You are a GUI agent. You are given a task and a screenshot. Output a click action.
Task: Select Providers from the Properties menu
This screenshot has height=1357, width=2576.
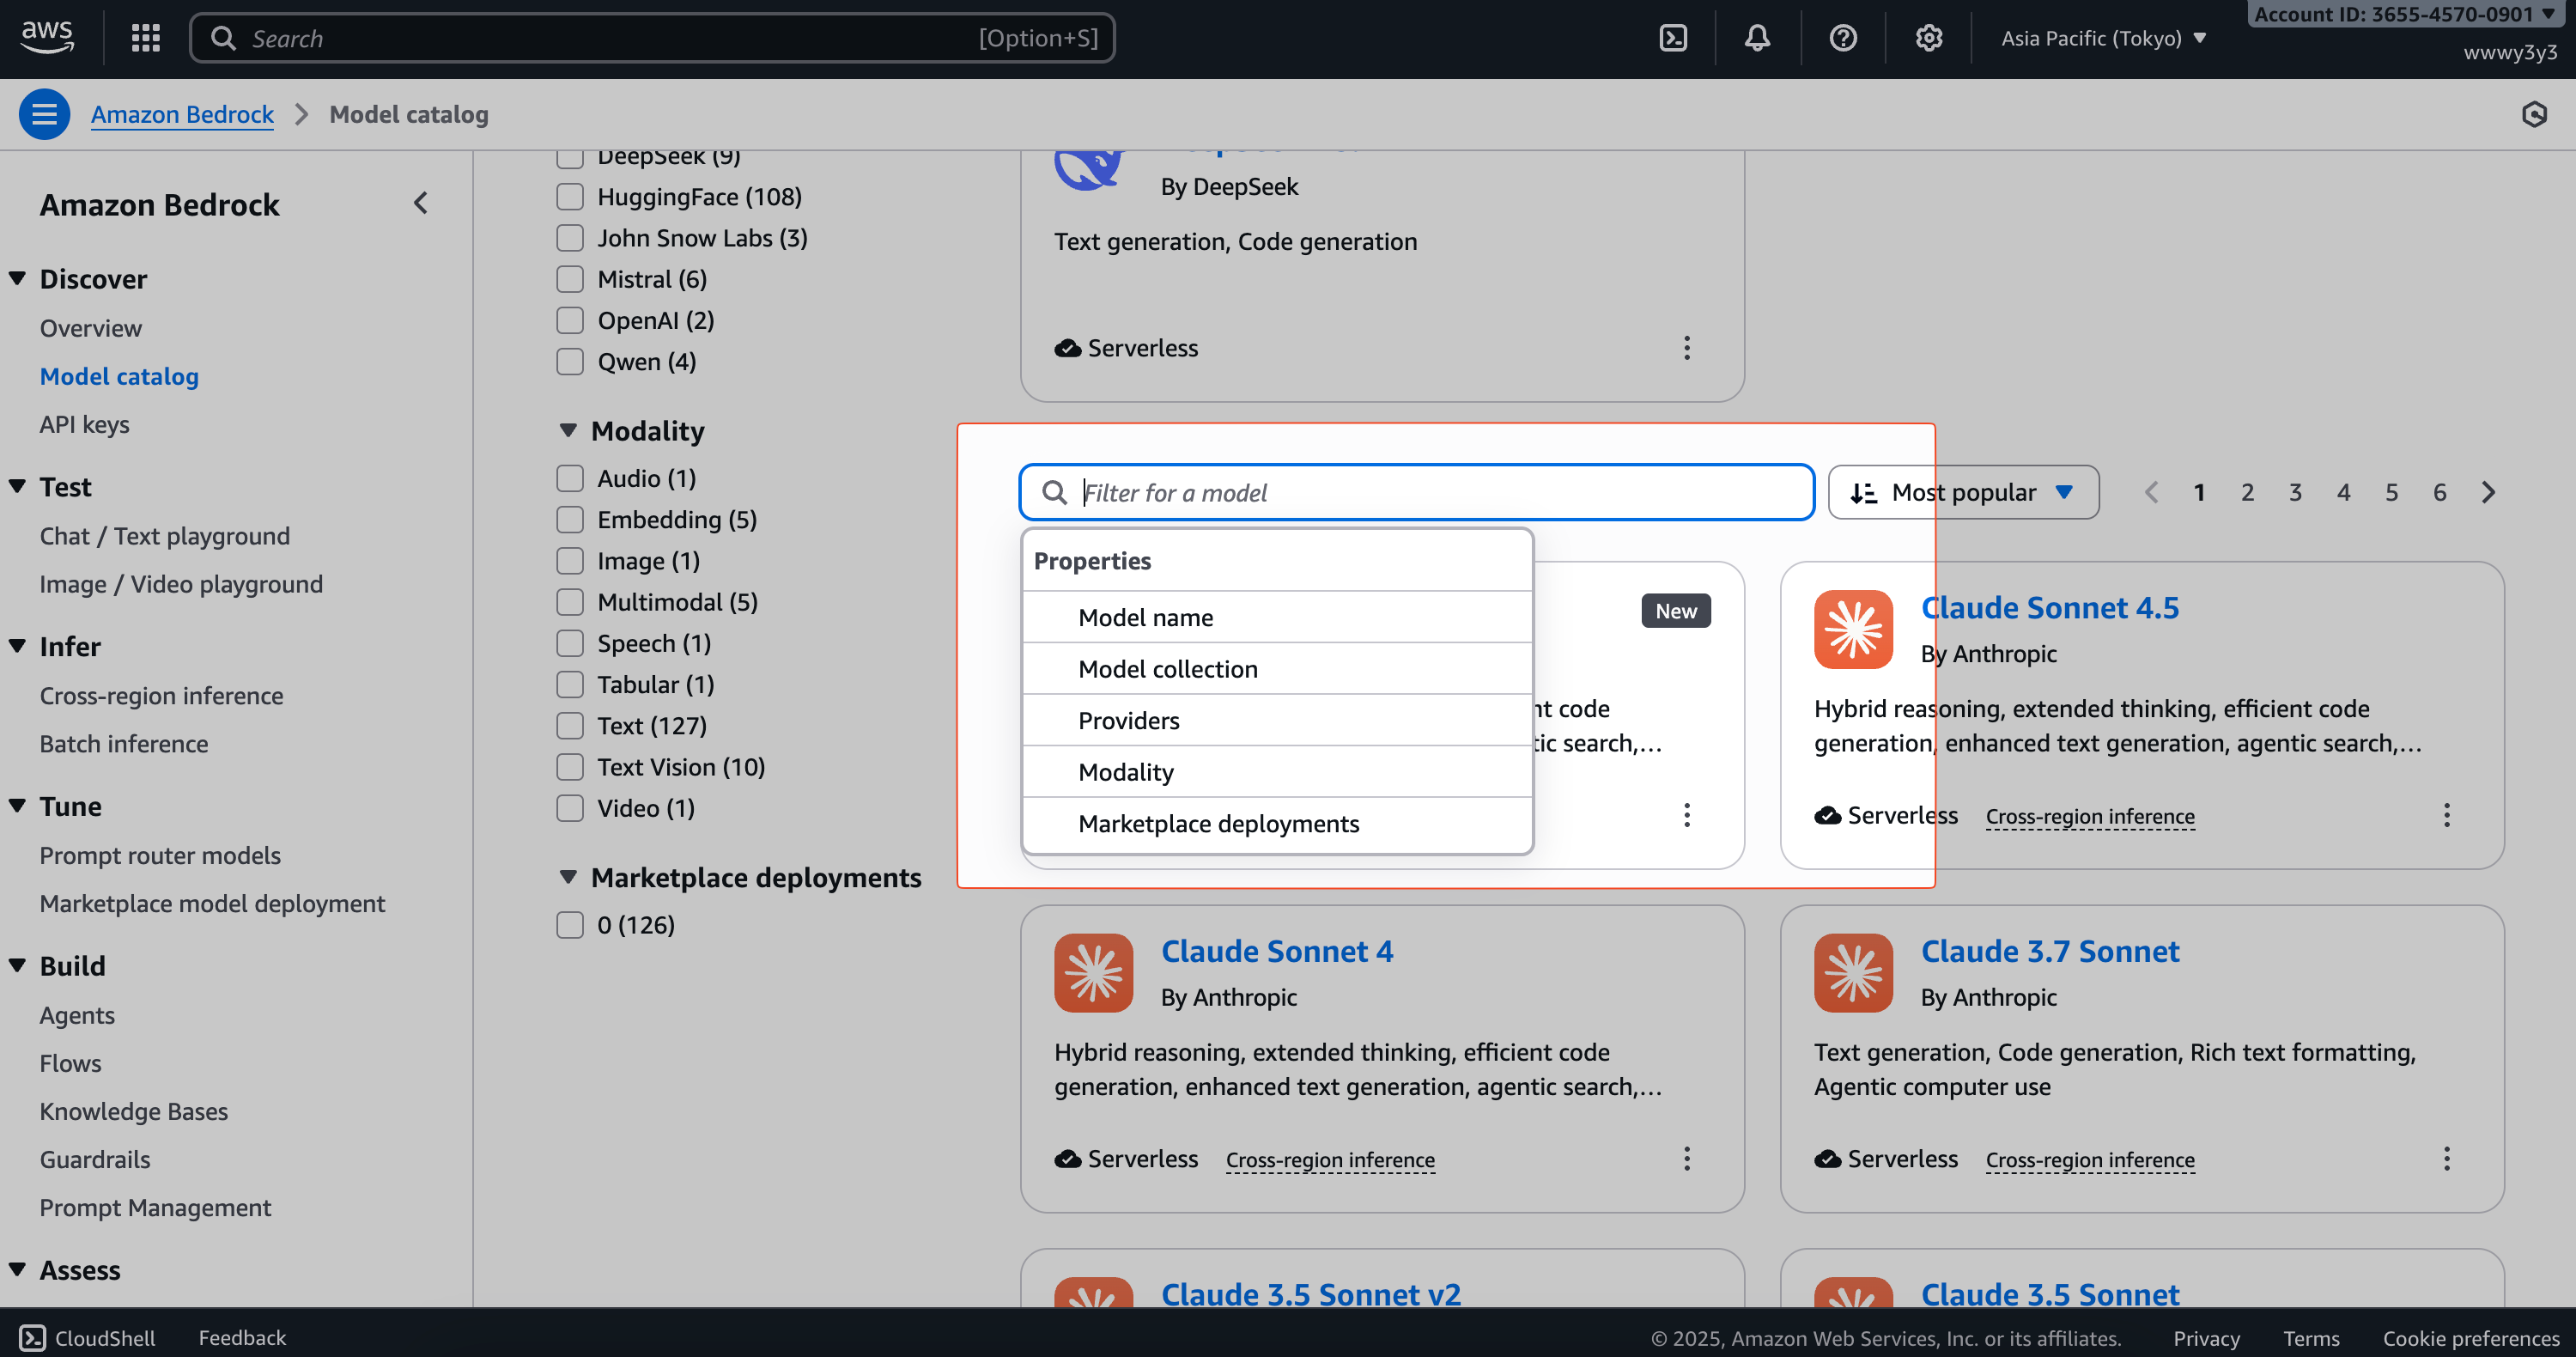coord(1128,719)
